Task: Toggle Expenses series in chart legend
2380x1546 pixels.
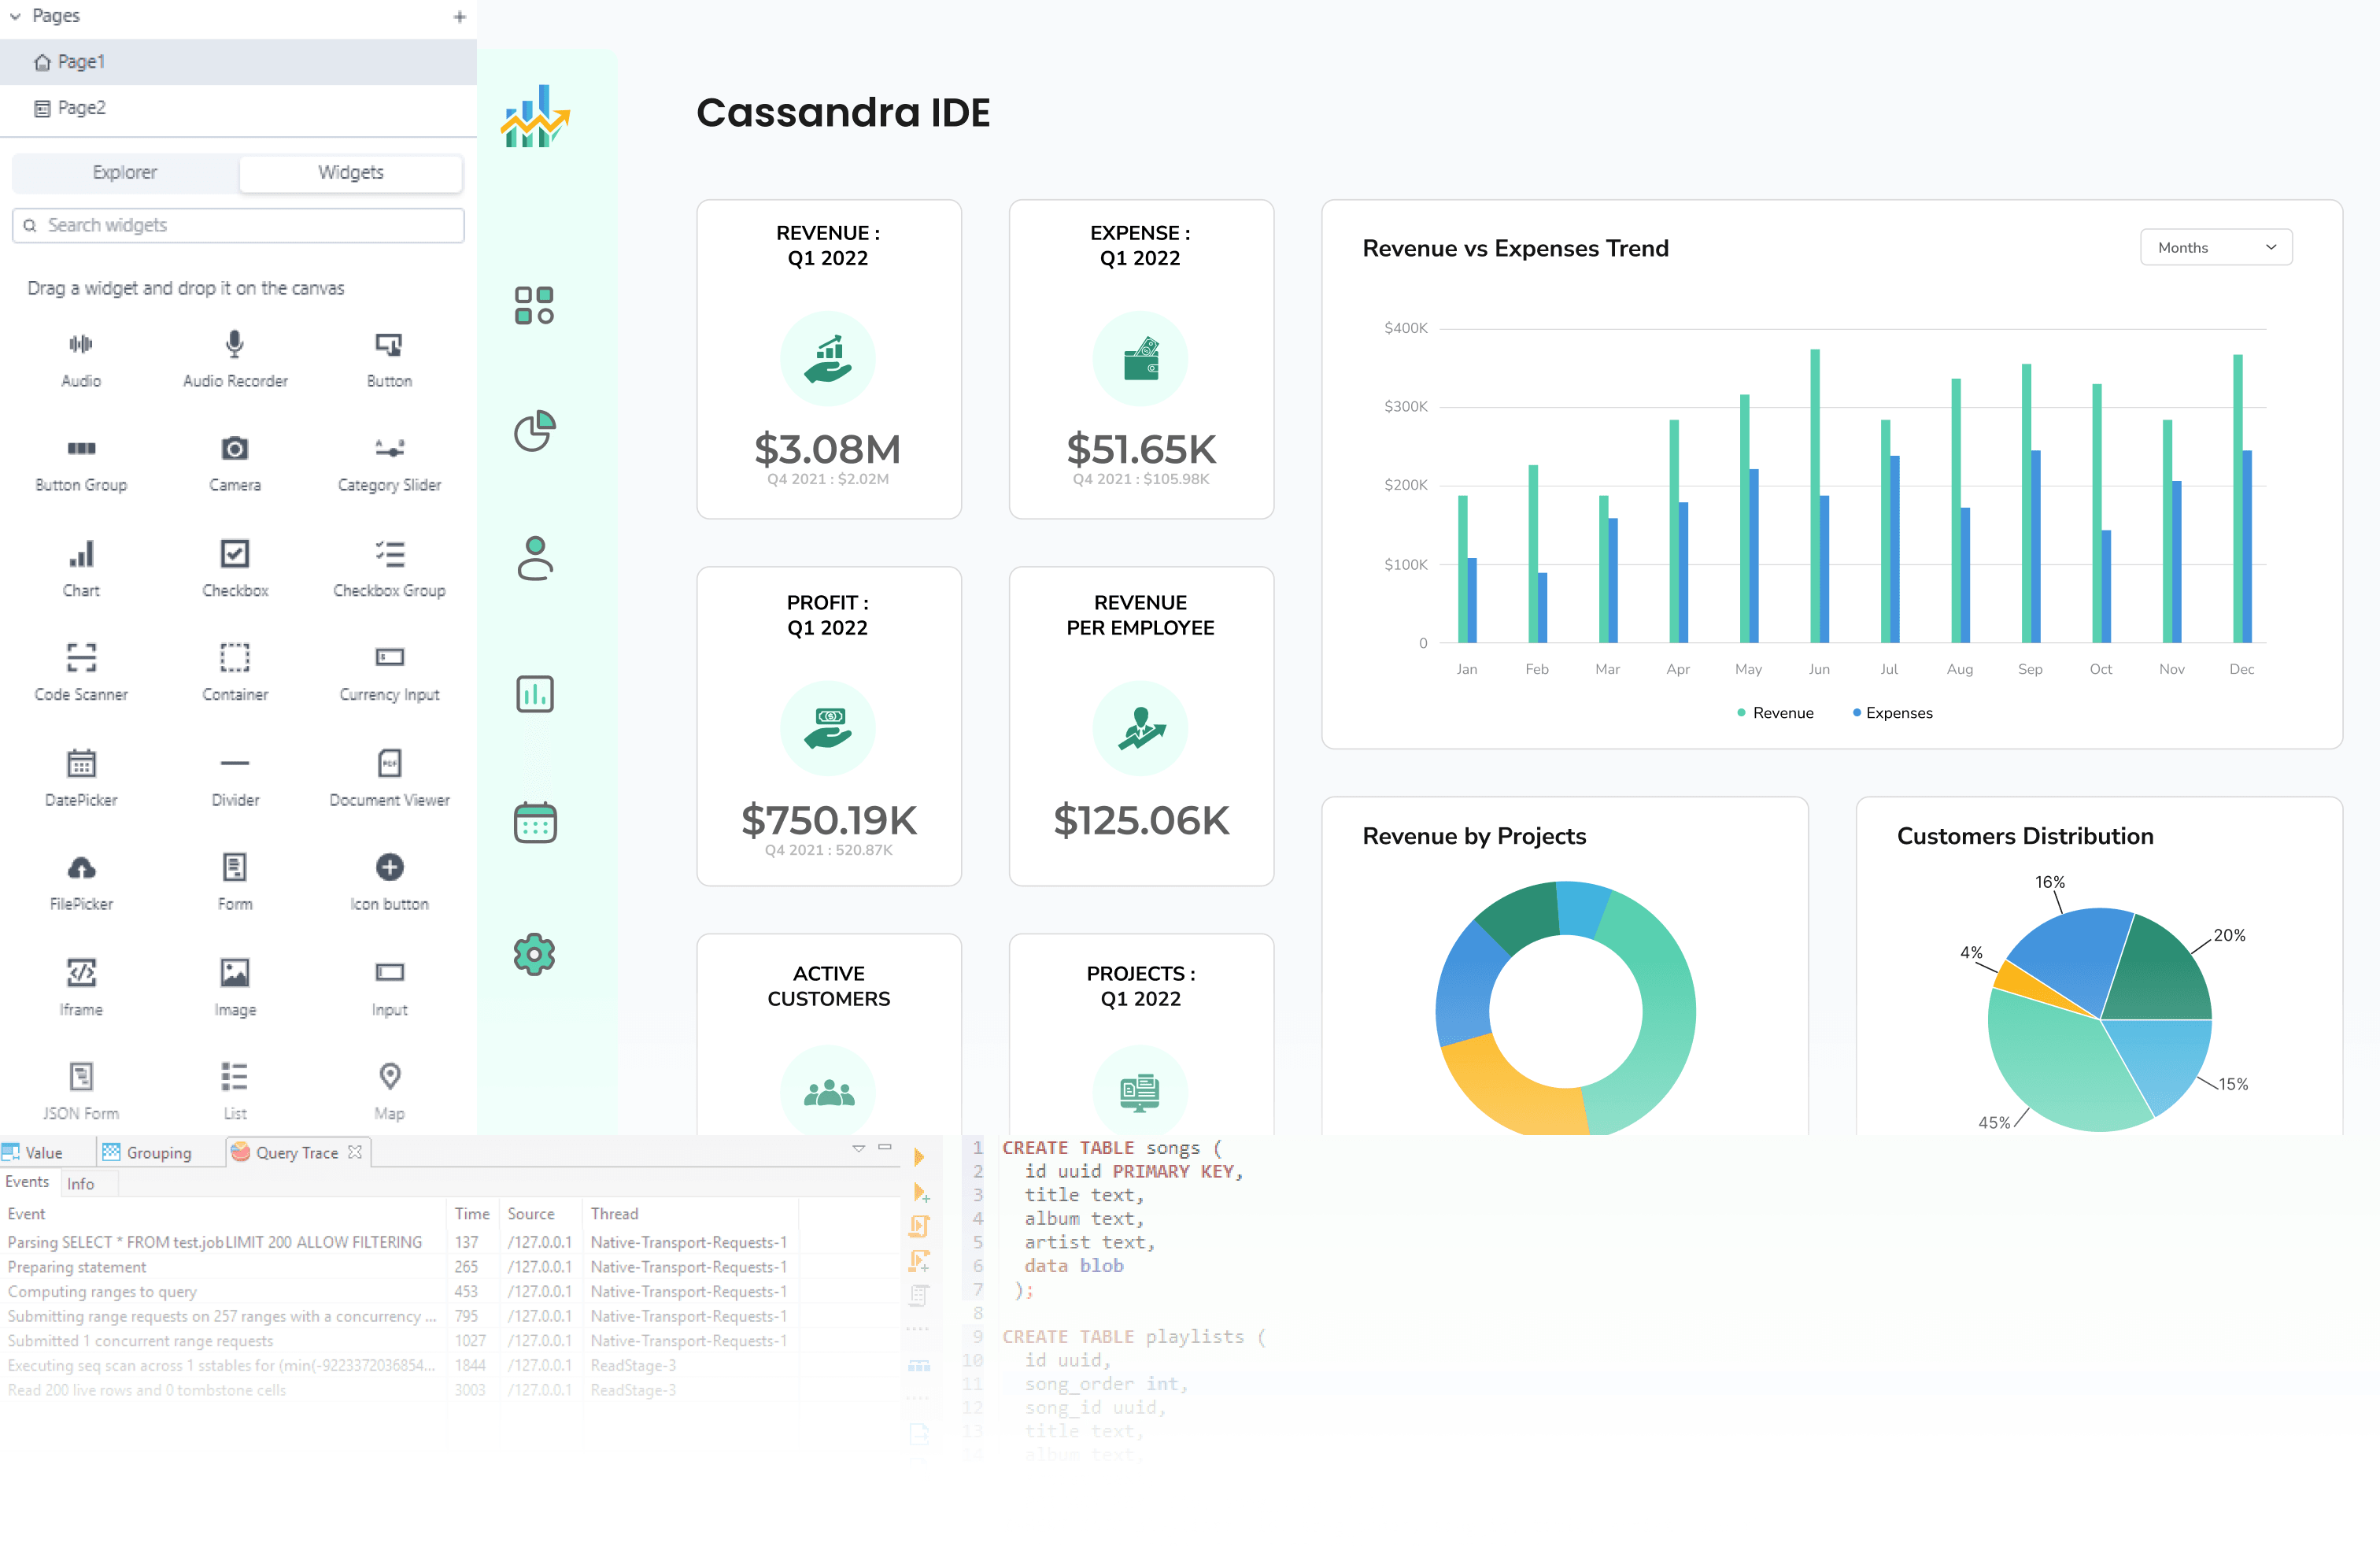Action: [1892, 713]
